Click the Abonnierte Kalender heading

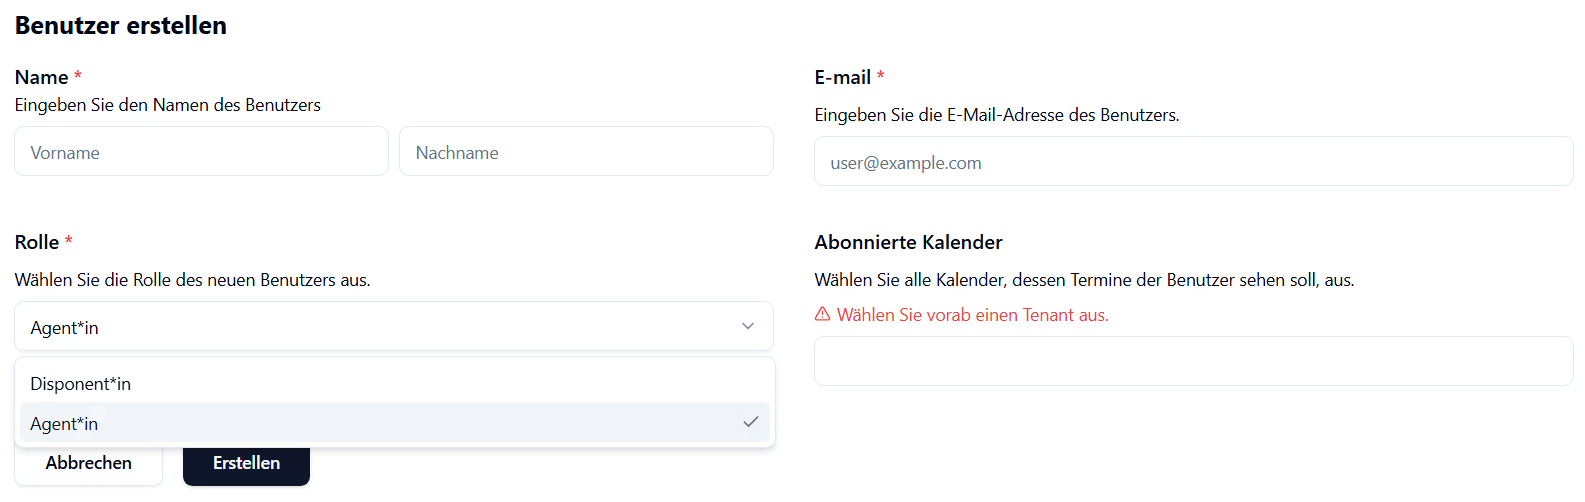(908, 242)
